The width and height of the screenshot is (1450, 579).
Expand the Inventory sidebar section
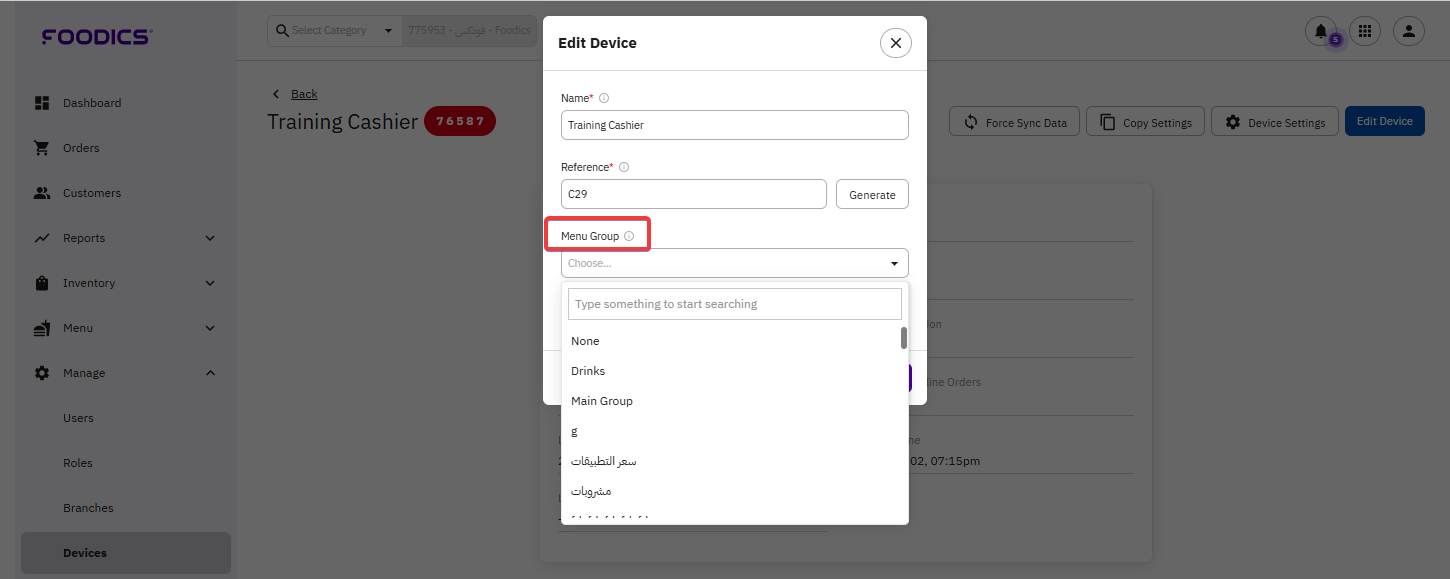click(x=210, y=283)
